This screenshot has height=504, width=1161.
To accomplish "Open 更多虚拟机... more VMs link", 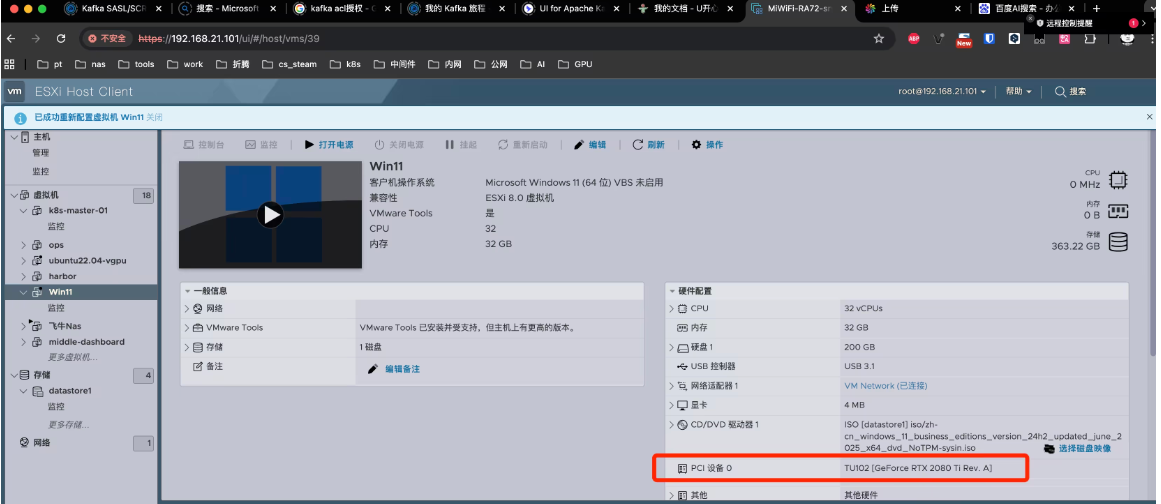I will click(73, 357).
